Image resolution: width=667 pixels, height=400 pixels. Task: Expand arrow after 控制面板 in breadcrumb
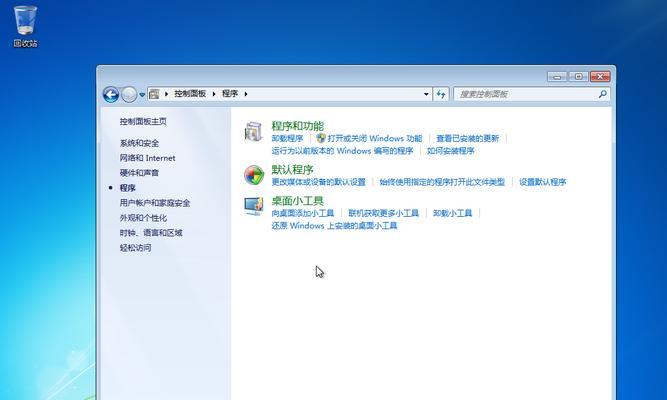[x=214, y=94]
